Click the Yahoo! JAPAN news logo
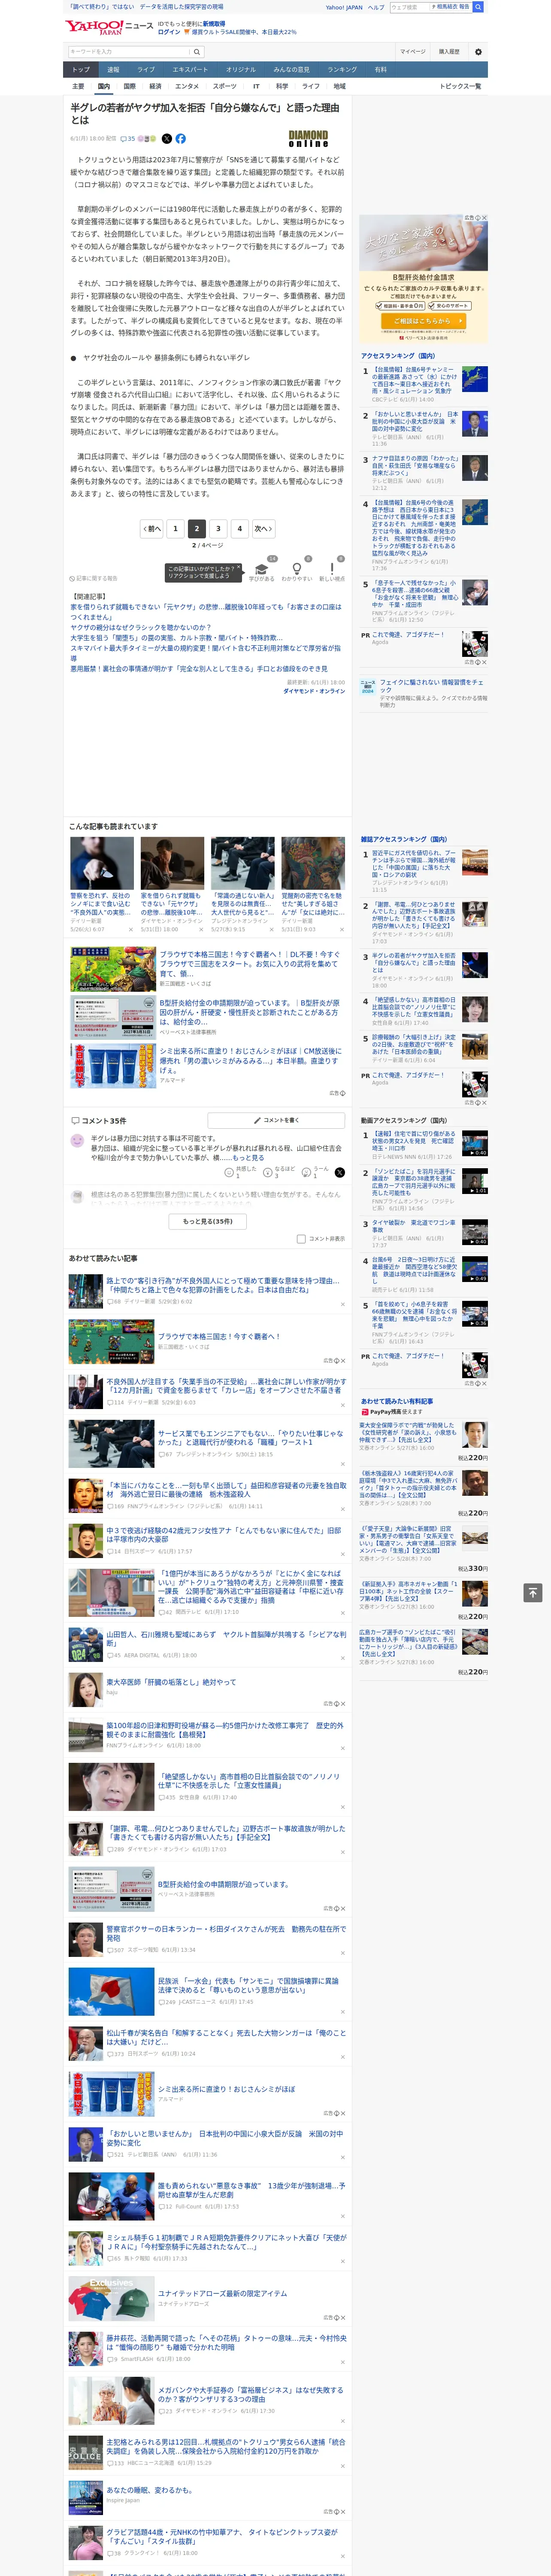Image resolution: width=551 pixels, height=2576 pixels. (109, 27)
